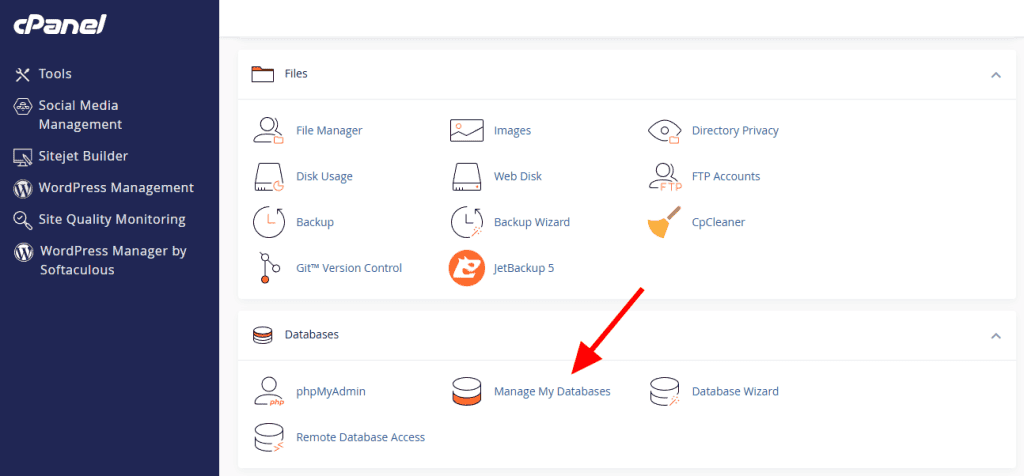Open the Database Wizard link
Viewport: 1024px width, 476px height.
point(735,392)
